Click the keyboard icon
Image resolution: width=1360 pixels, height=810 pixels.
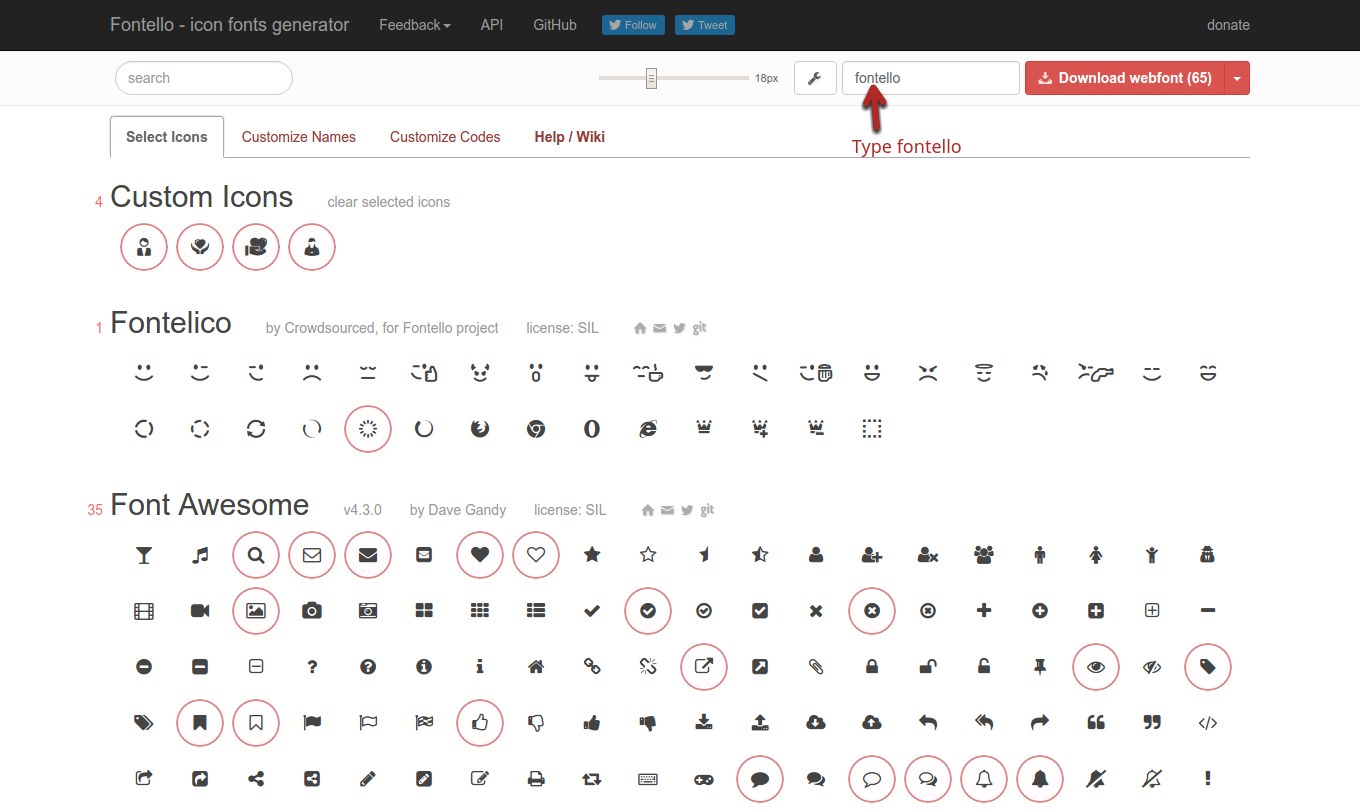[x=647, y=779]
